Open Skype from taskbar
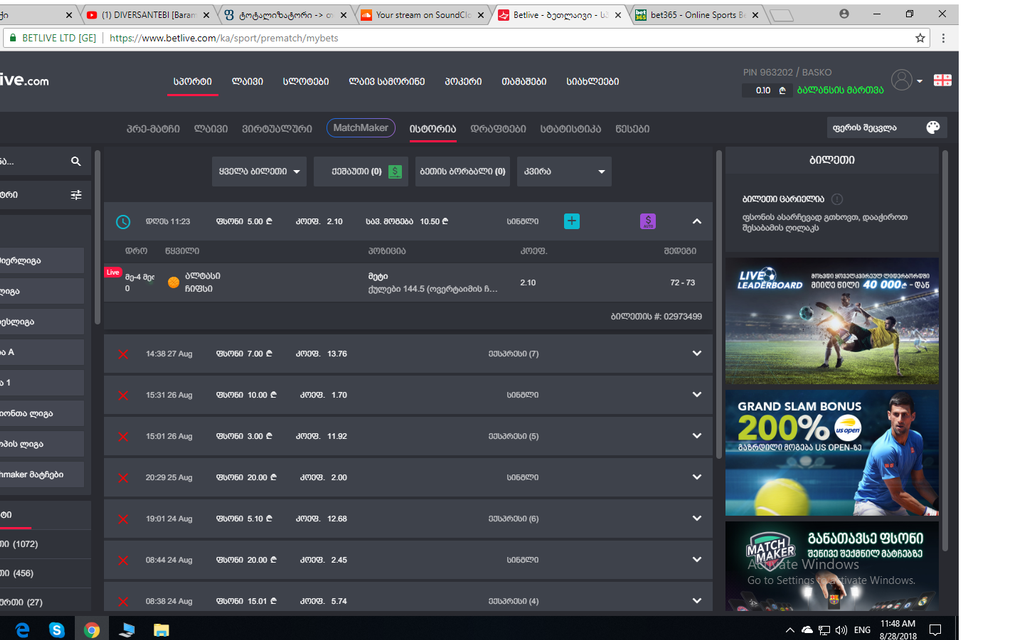Screen dimensions: 1024x640 [x=57, y=630]
